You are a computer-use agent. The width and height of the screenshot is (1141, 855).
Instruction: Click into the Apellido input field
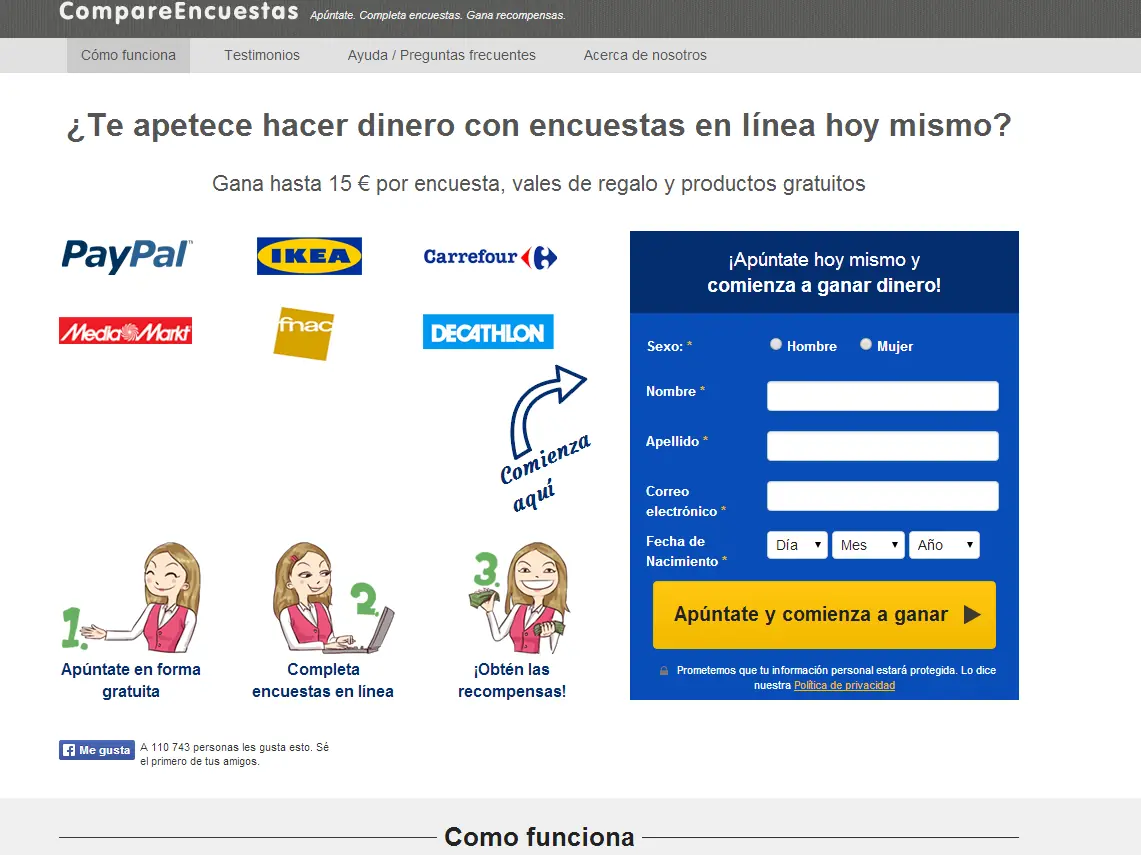(x=883, y=446)
